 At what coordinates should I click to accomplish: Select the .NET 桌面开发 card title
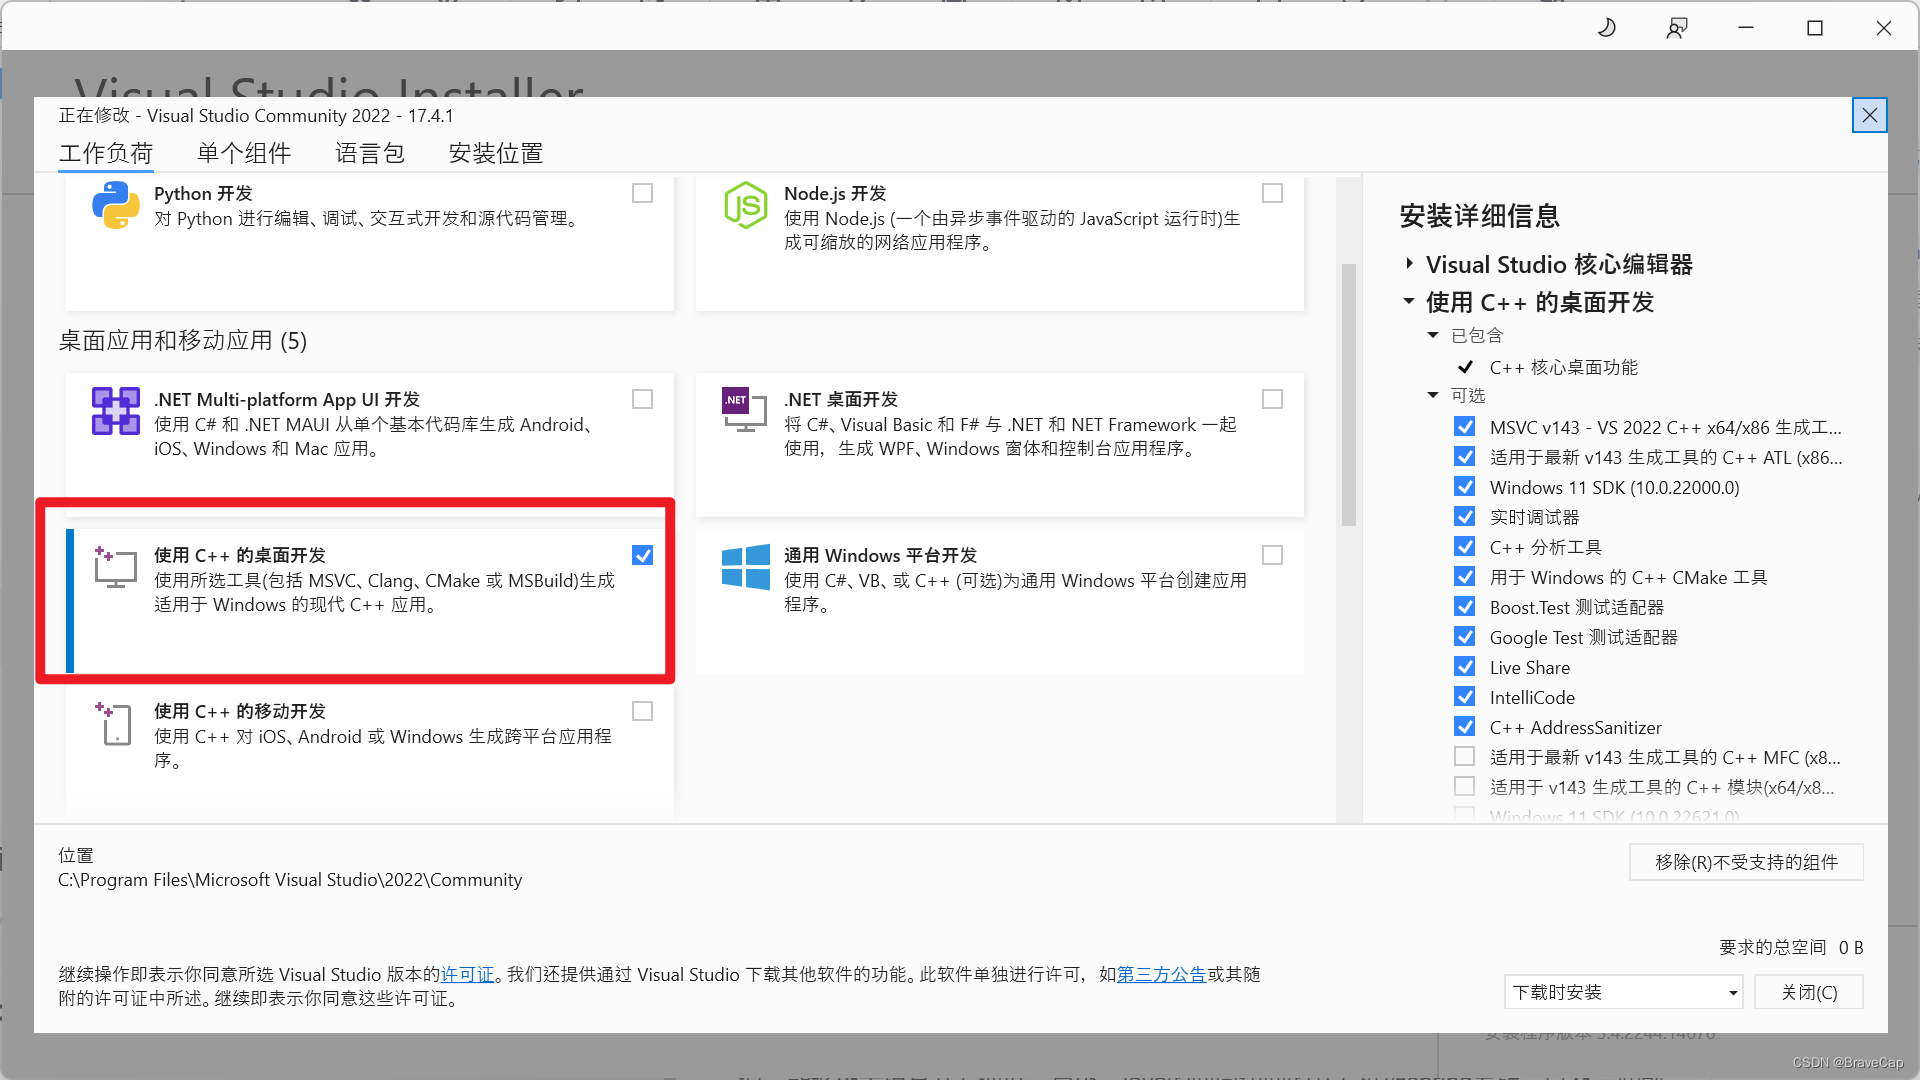(x=841, y=399)
